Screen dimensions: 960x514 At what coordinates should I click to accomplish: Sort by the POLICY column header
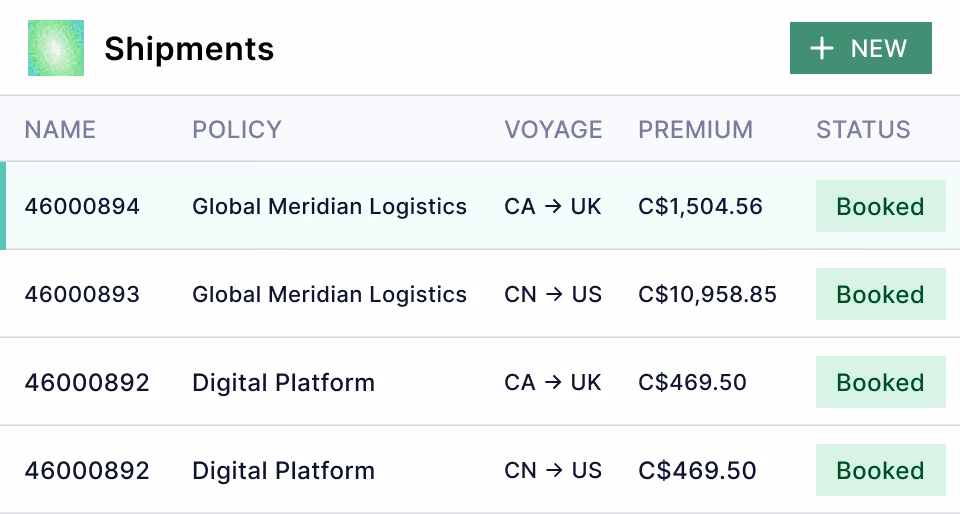pyautogui.click(x=237, y=130)
